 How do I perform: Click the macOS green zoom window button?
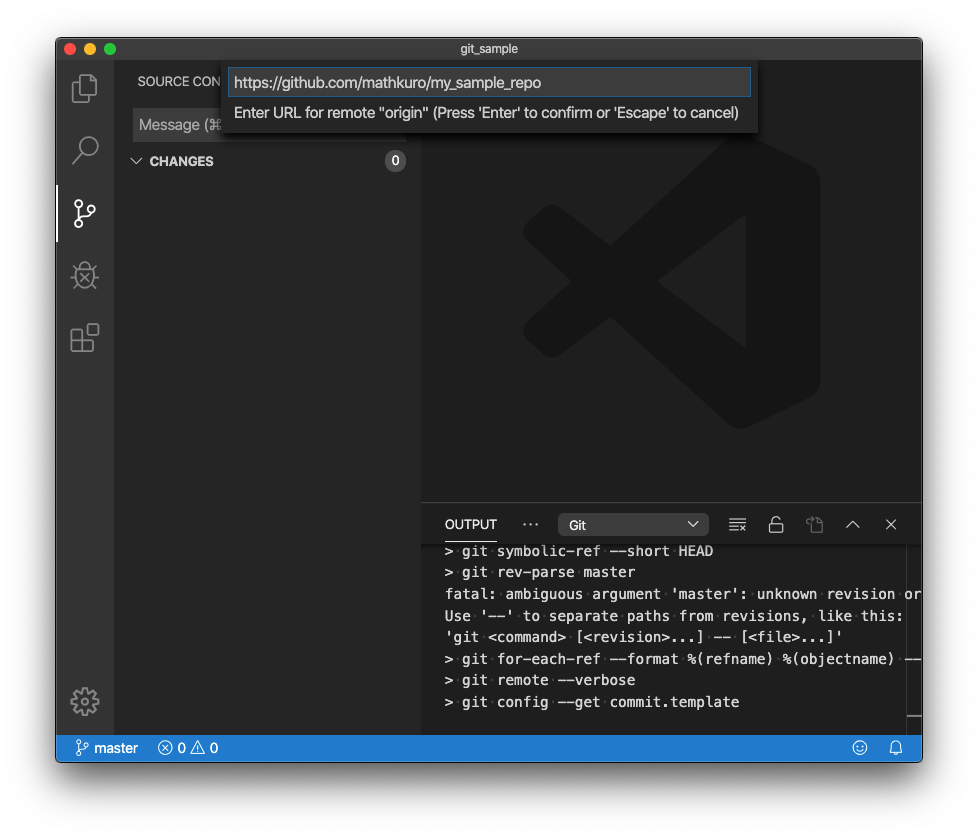pyautogui.click(x=110, y=49)
